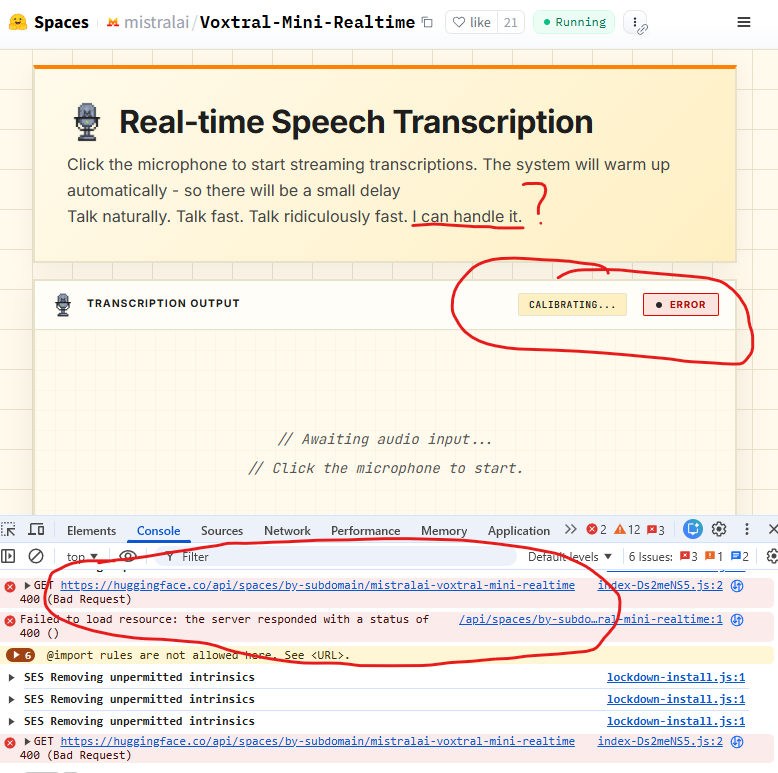
Task: Click the 6 Issues label
Action: 650,557
